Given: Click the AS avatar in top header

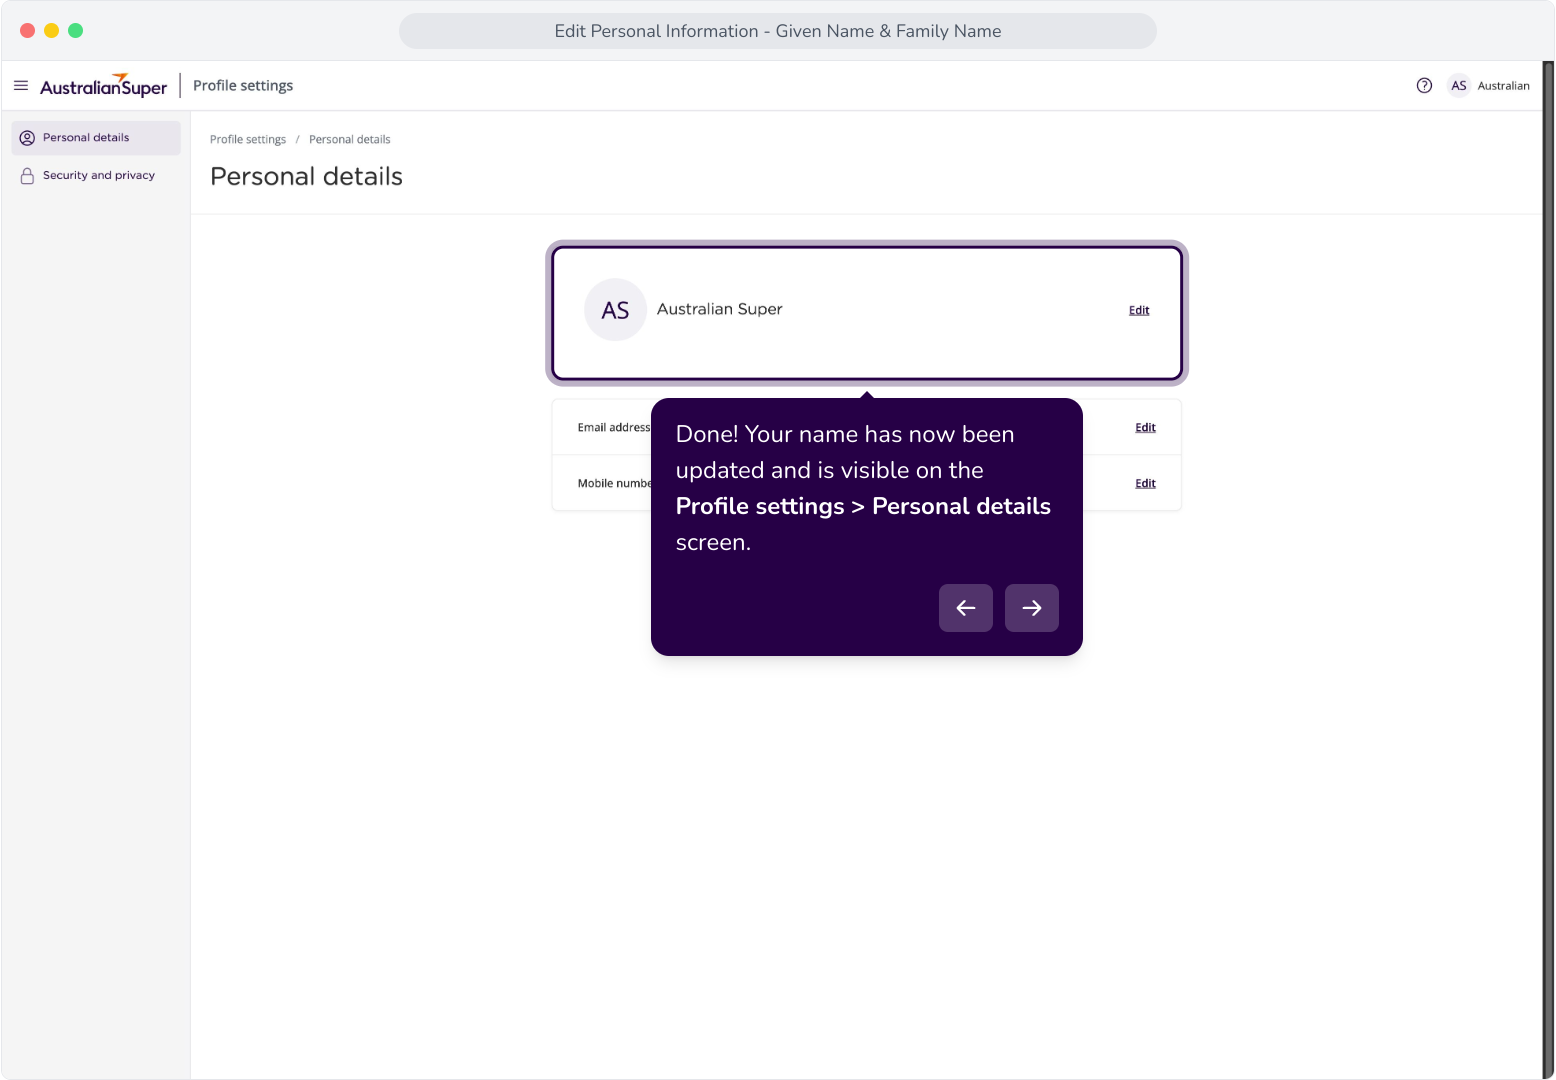Looking at the screenshot, I should tap(1459, 86).
